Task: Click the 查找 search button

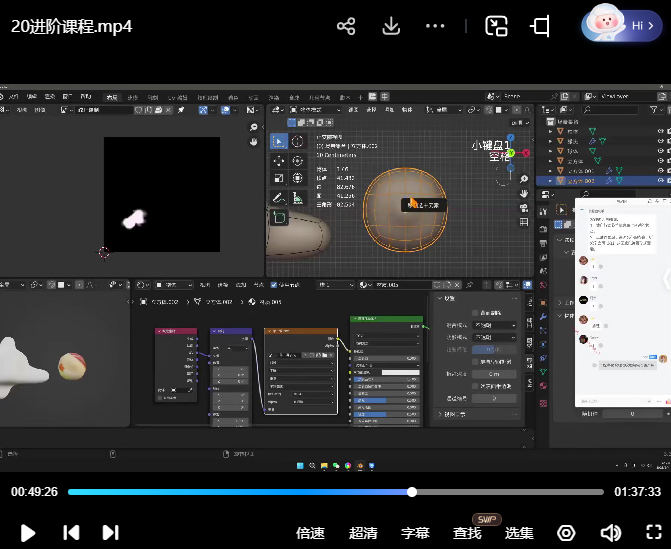Action: coord(467,533)
